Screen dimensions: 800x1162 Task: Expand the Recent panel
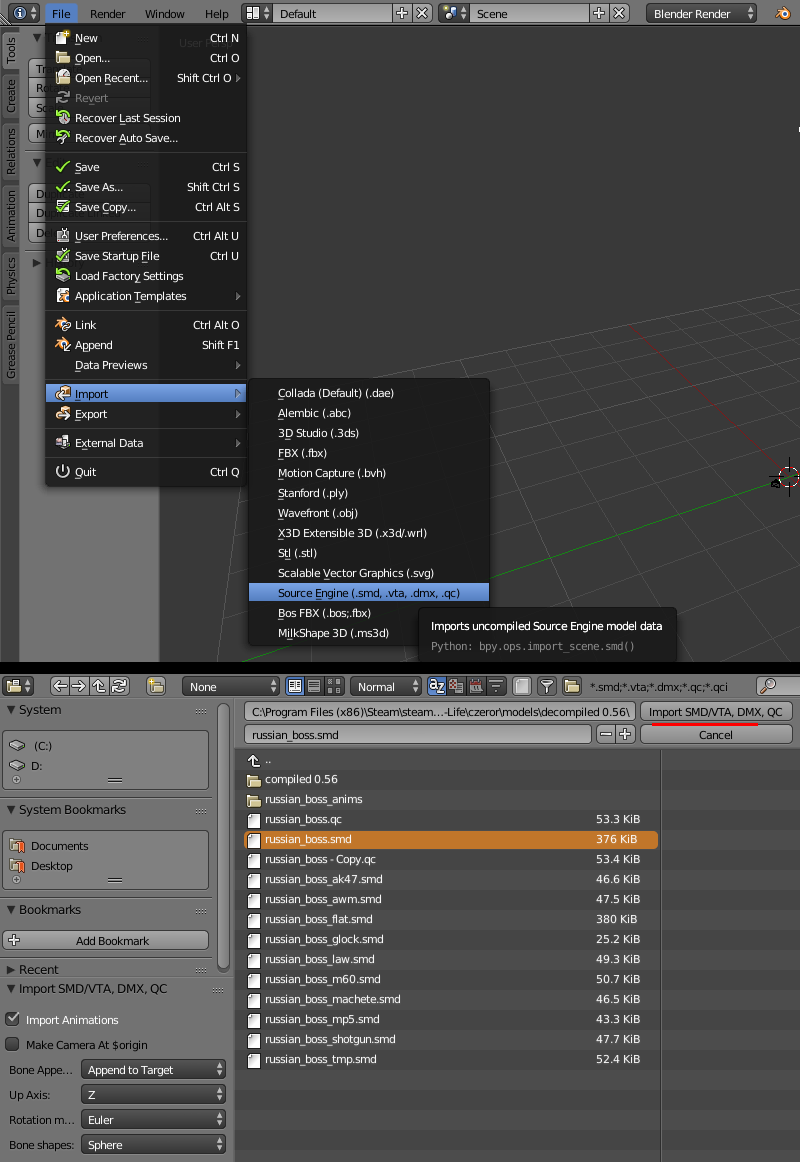(x=11, y=969)
